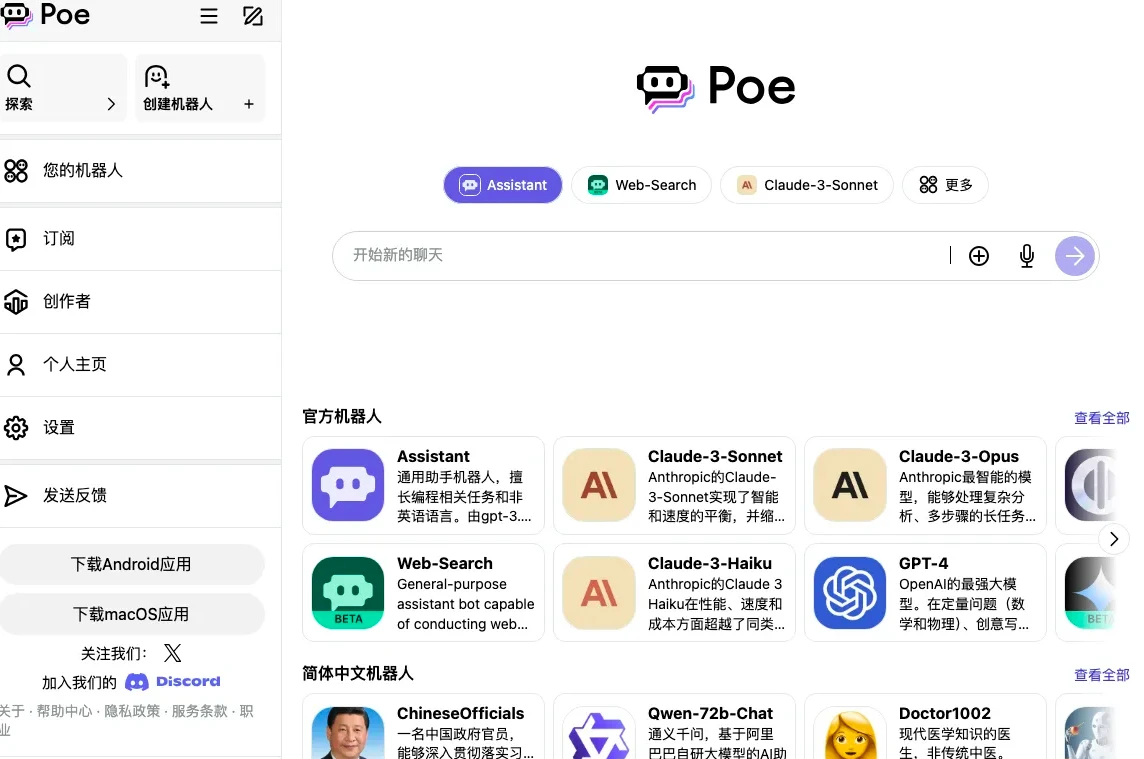The height and width of the screenshot is (759, 1144).
Task: Select the Assistant bot chip
Action: tap(503, 185)
